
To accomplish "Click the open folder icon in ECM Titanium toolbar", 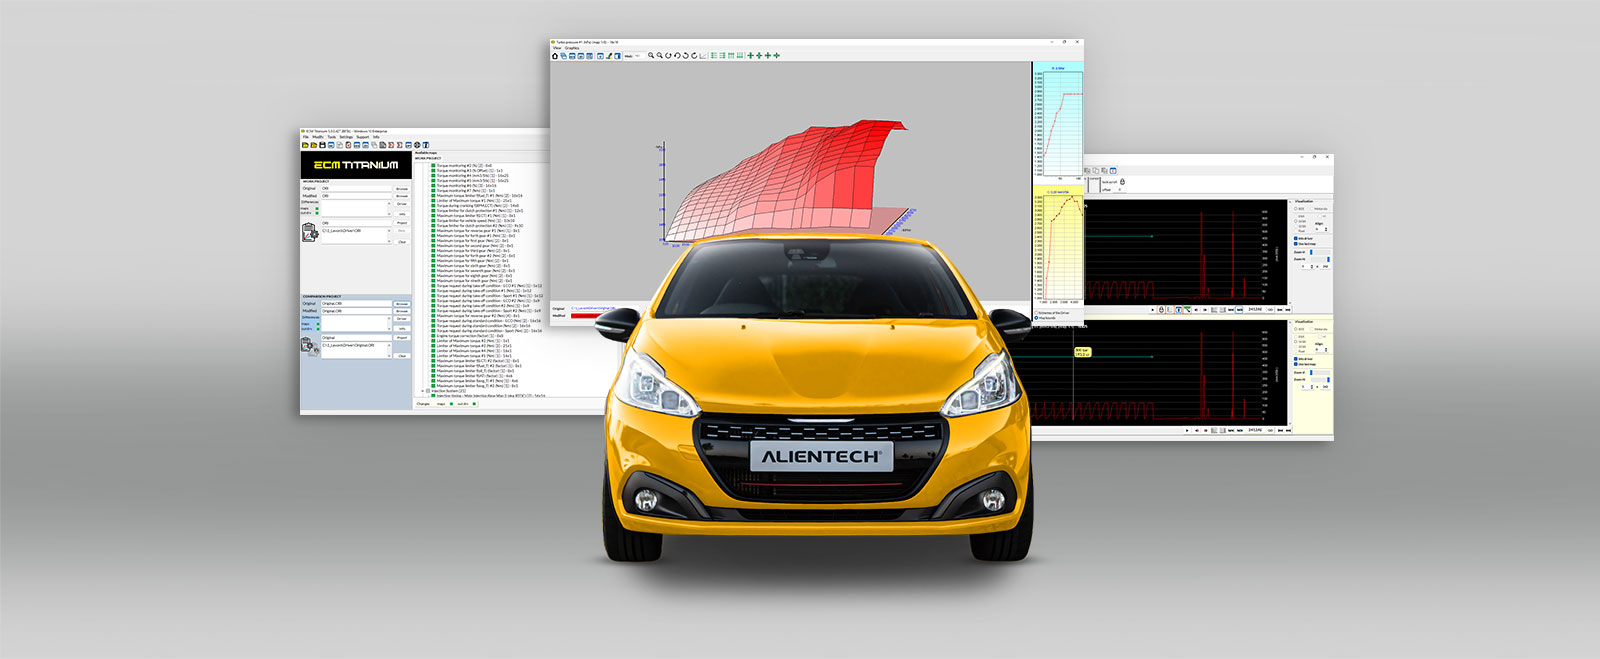I will [x=304, y=146].
